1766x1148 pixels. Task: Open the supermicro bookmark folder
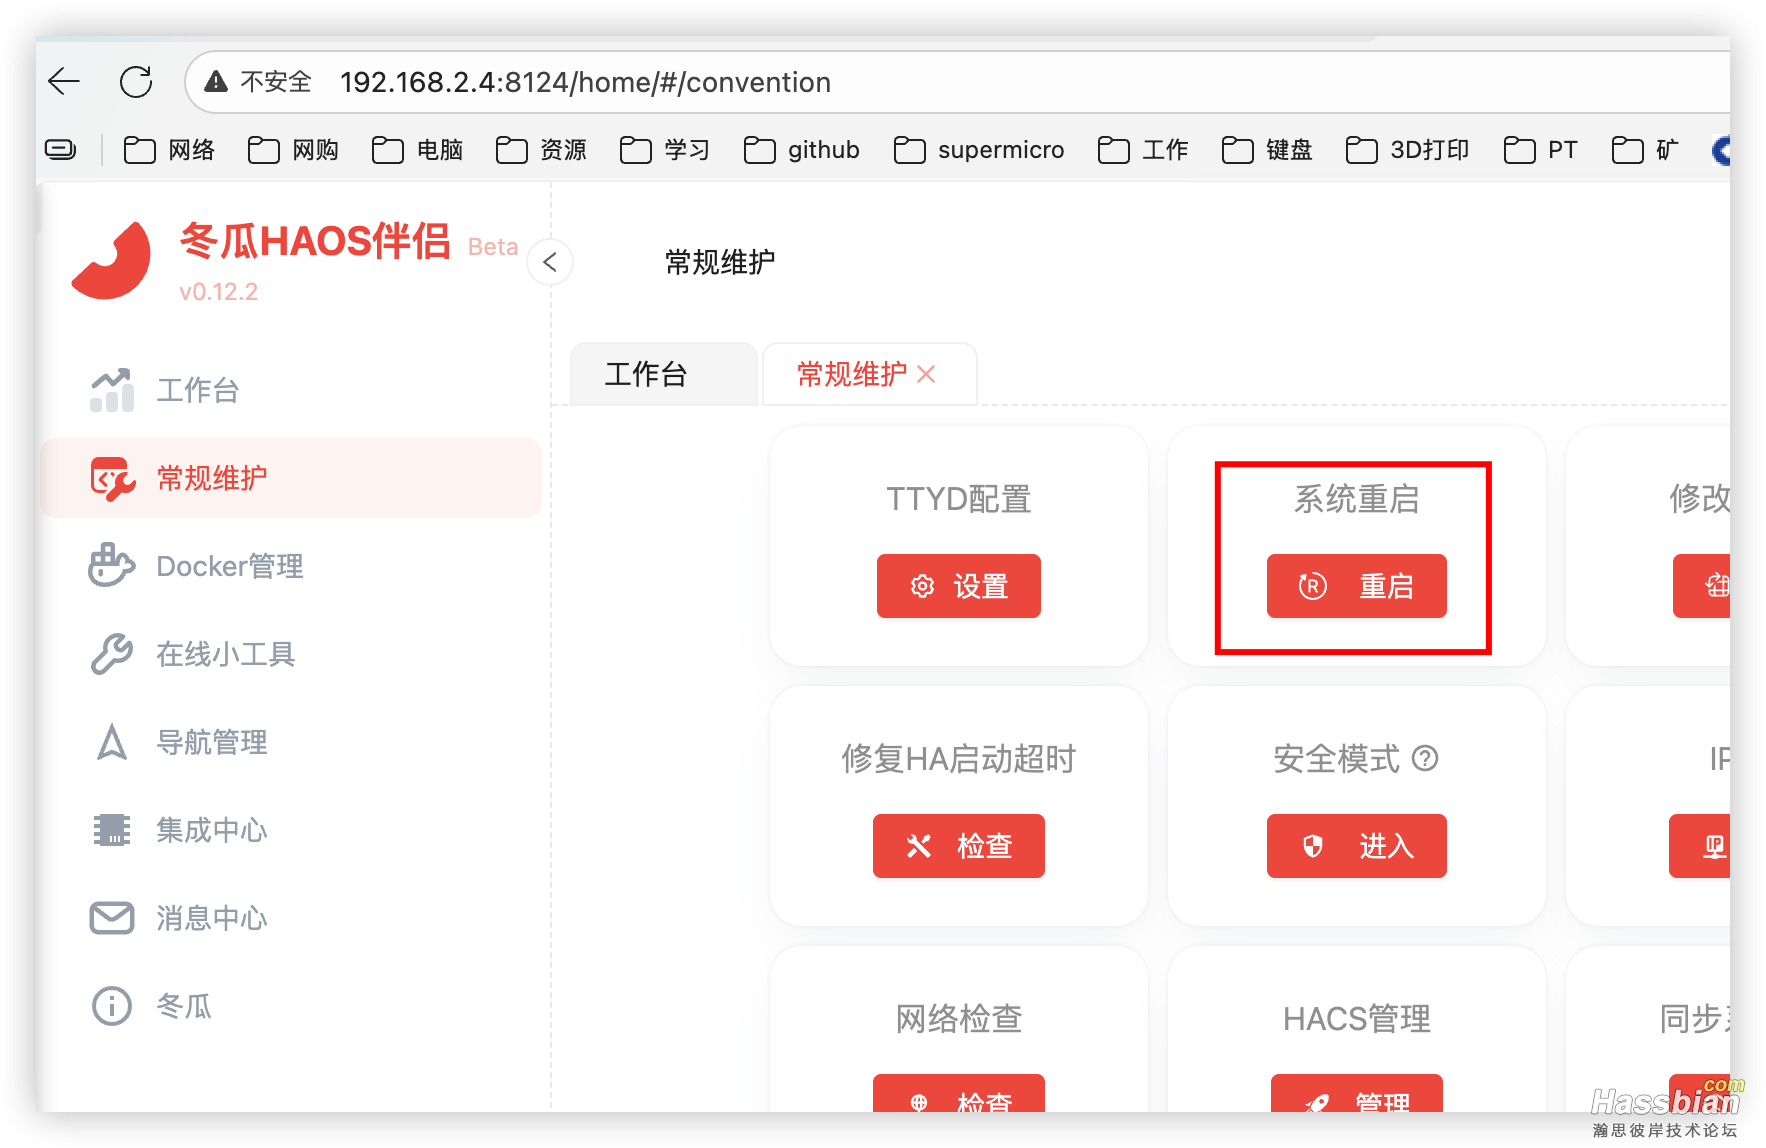978,150
